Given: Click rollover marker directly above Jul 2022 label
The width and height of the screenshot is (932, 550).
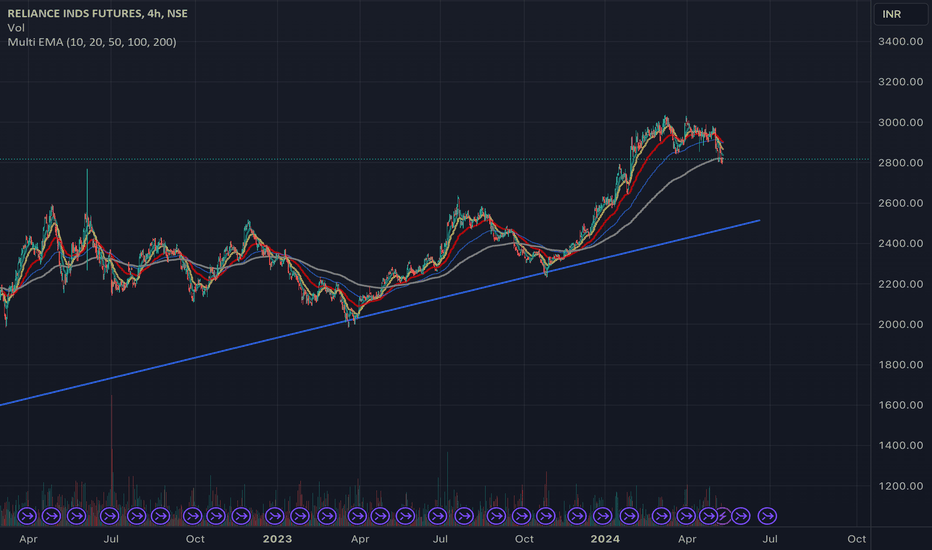Looking at the screenshot, I should tap(110, 516).
